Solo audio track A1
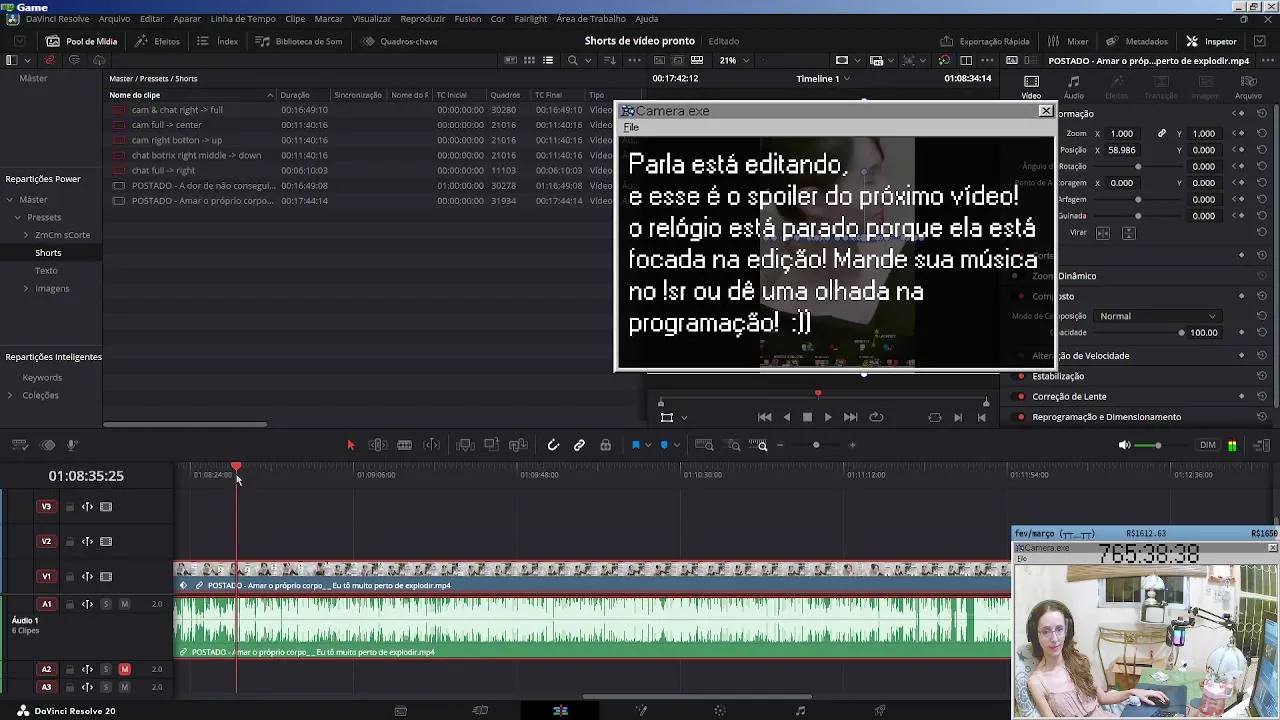 tap(105, 604)
